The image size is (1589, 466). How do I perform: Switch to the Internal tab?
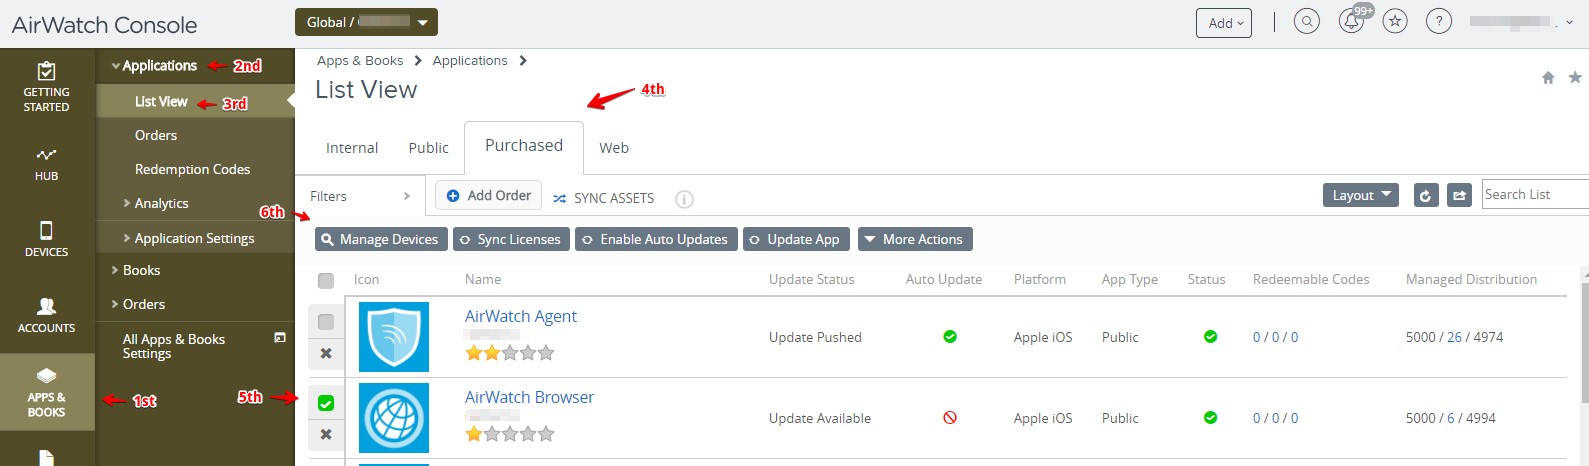(x=352, y=148)
